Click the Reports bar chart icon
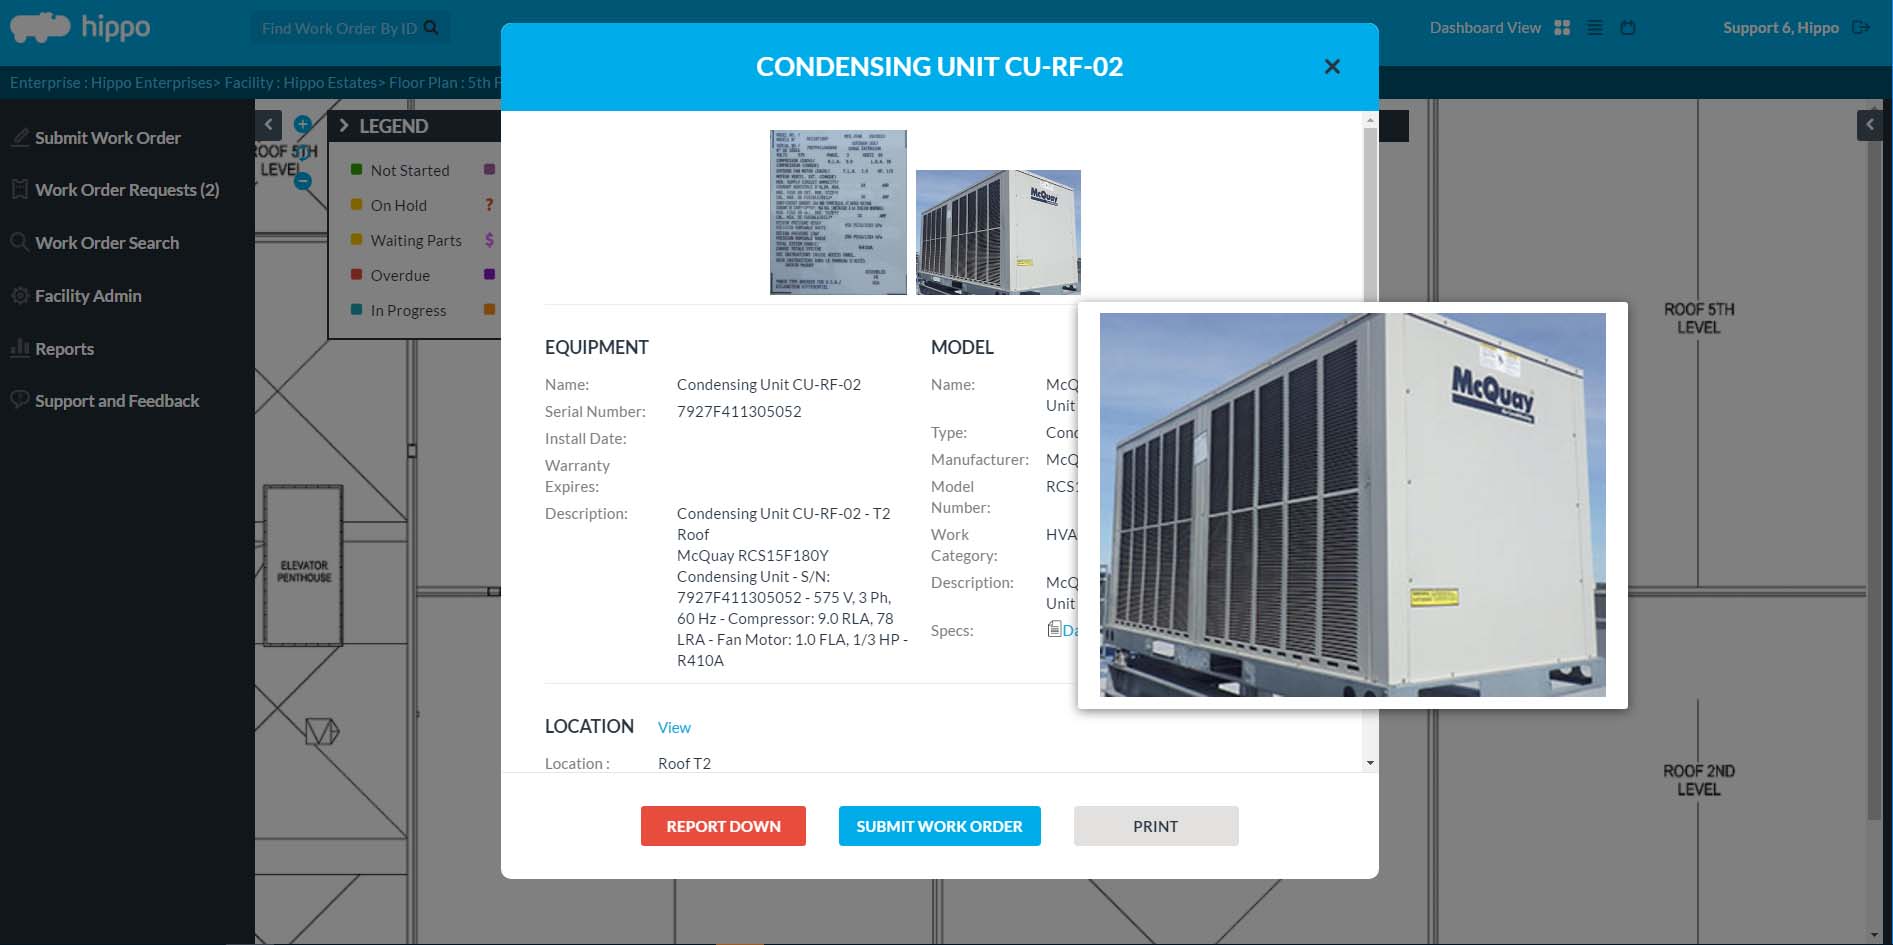 pyautogui.click(x=19, y=348)
